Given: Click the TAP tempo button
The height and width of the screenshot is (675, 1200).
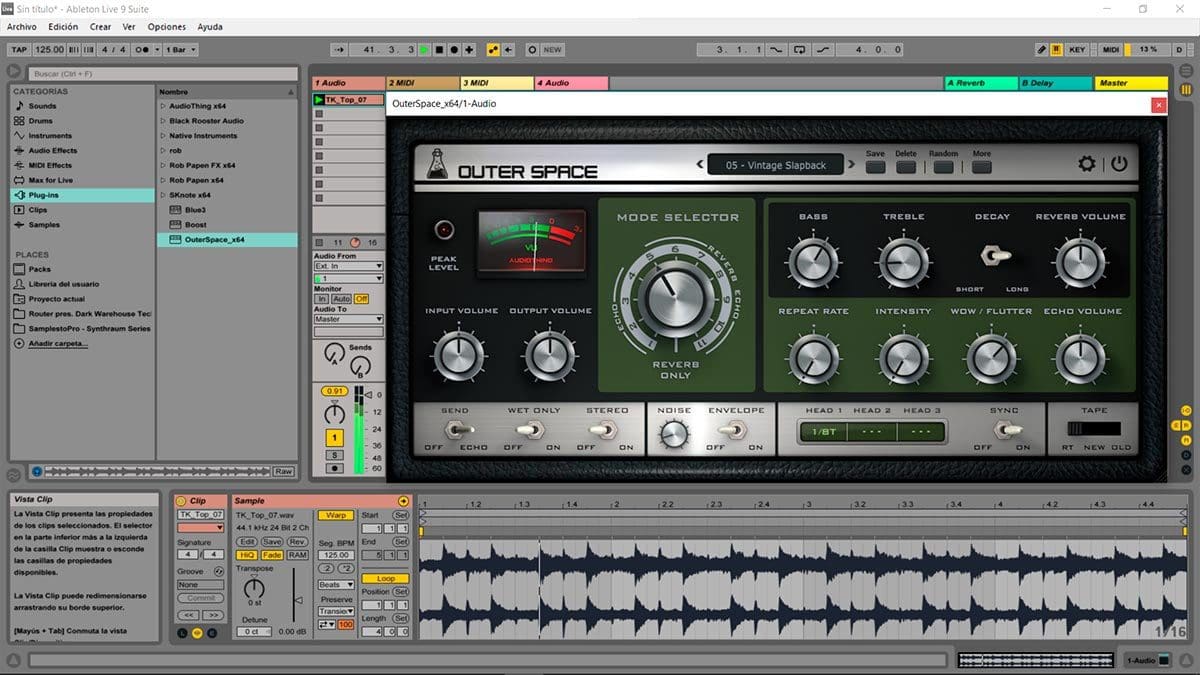Looking at the screenshot, I should (x=19, y=49).
